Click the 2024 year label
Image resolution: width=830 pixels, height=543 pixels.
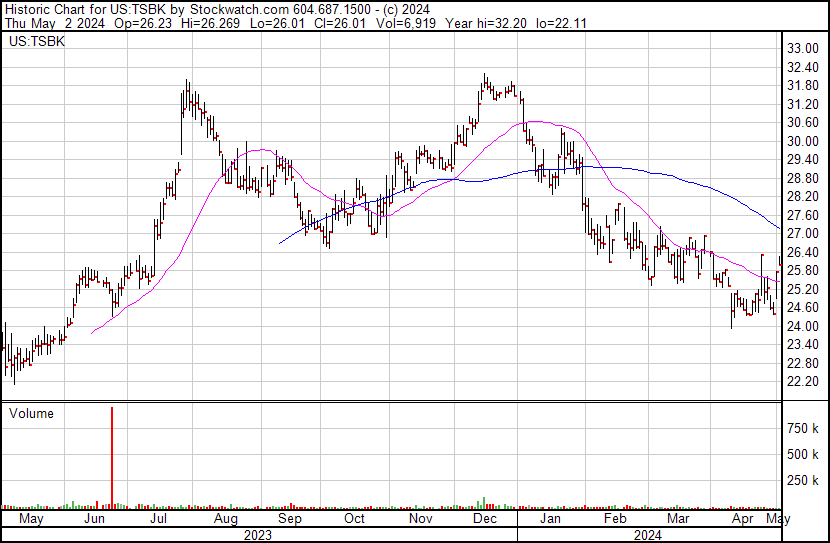[646, 534]
